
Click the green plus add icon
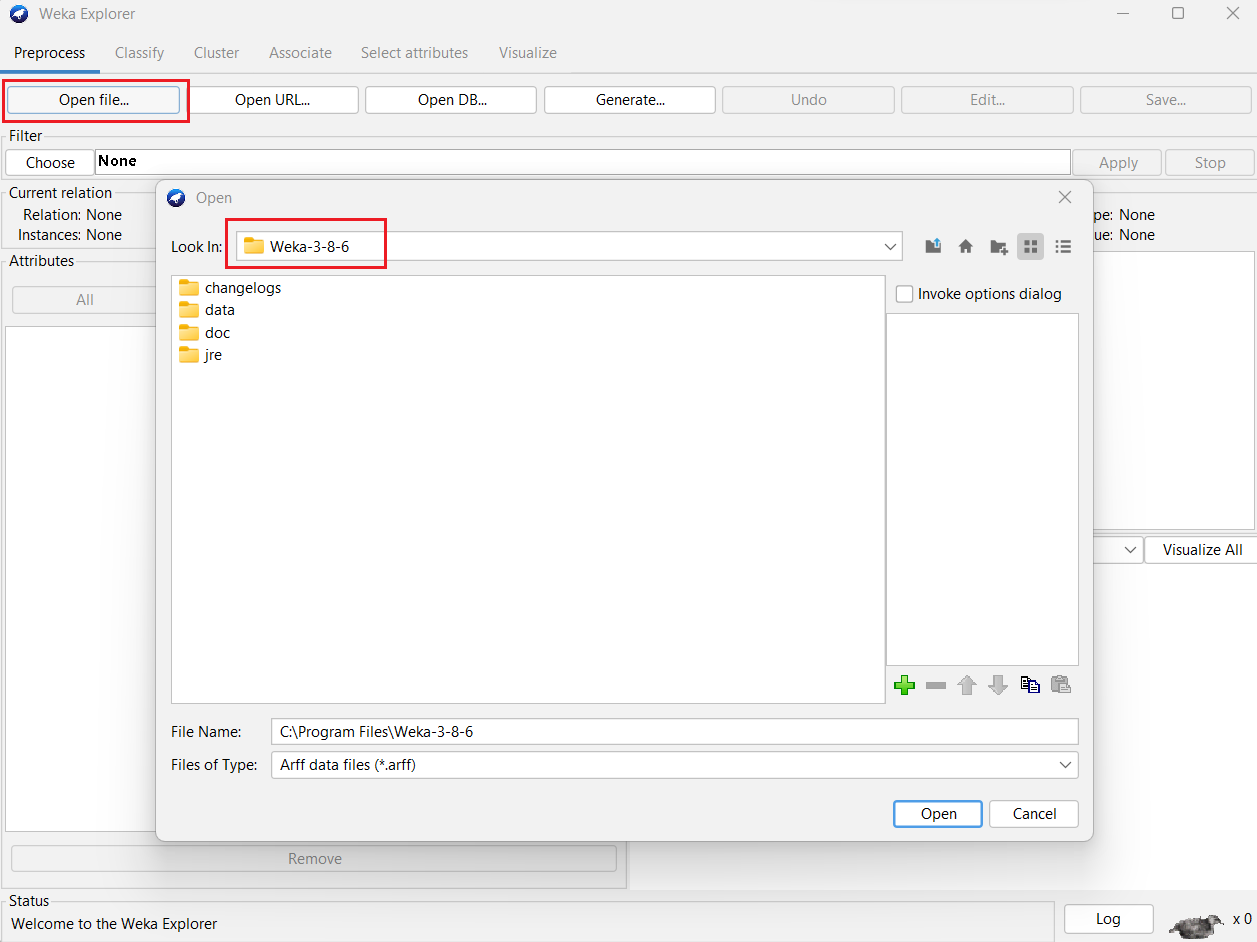point(904,685)
